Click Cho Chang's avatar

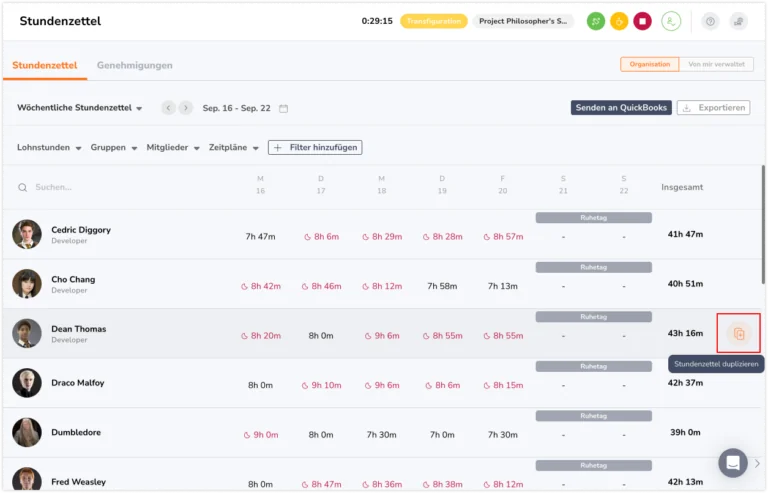pos(26,283)
